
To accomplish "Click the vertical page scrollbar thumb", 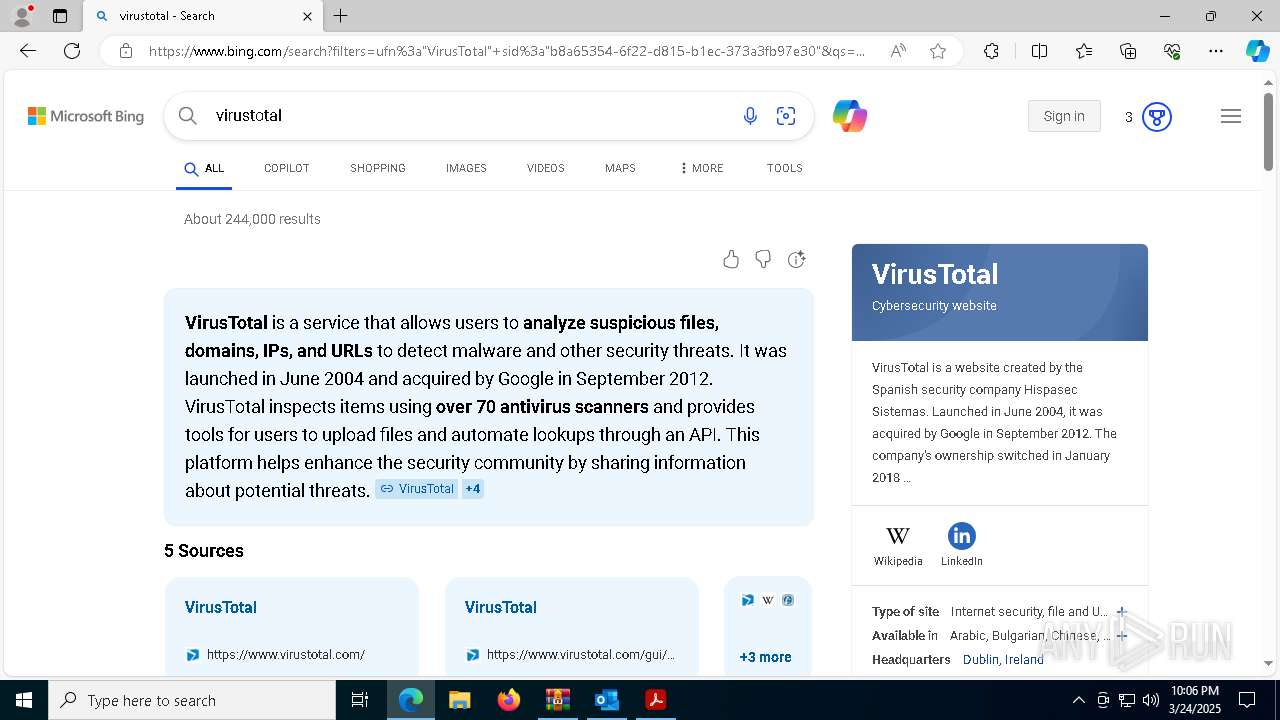I will pyautogui.click(x=1268, y=131).
